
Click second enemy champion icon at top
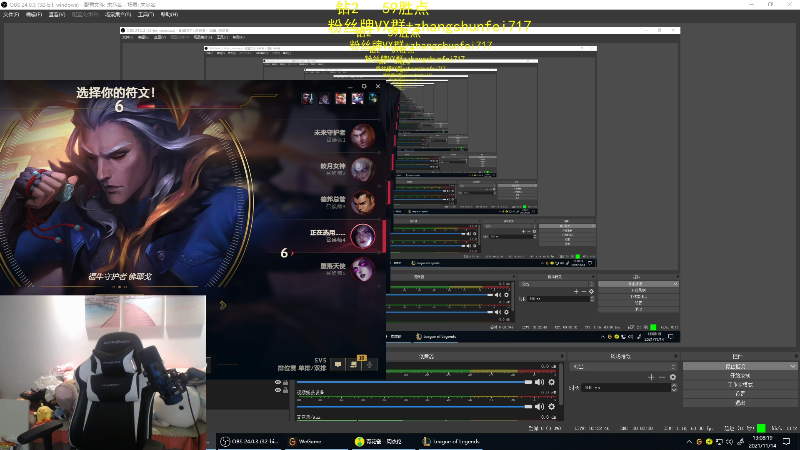point(324,98)
